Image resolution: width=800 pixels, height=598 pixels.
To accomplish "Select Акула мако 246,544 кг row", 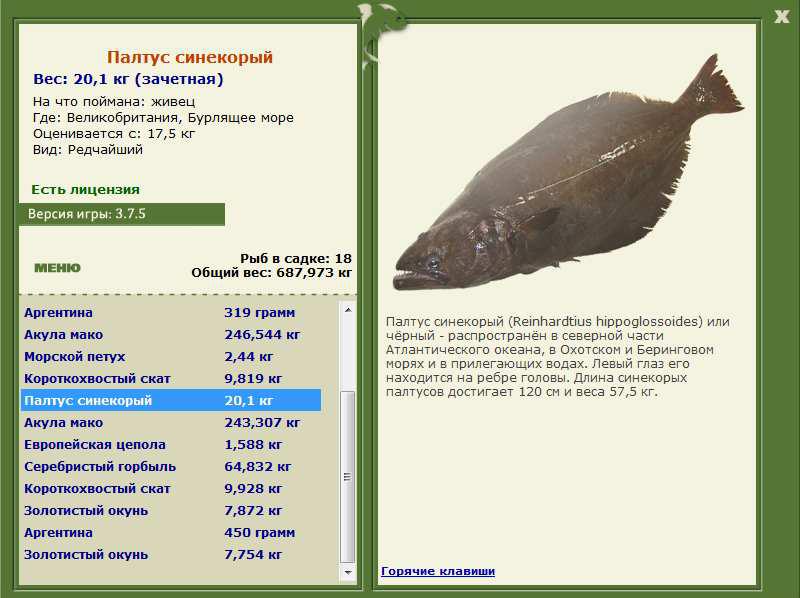I will 171,335.
